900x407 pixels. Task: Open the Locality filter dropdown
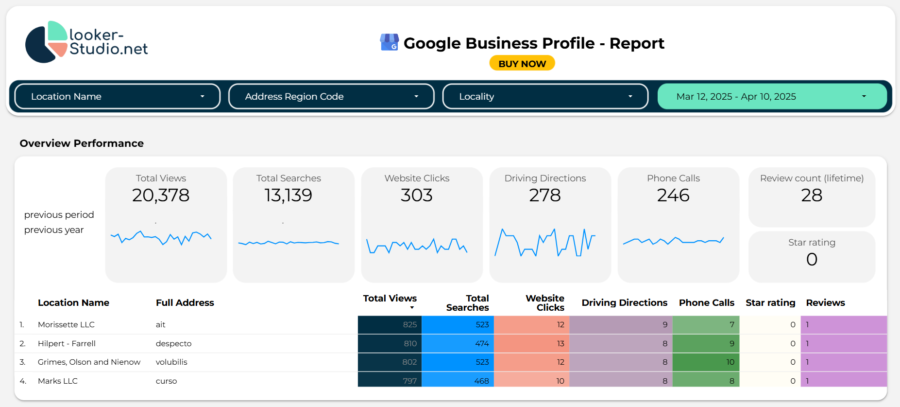[545, 96]
